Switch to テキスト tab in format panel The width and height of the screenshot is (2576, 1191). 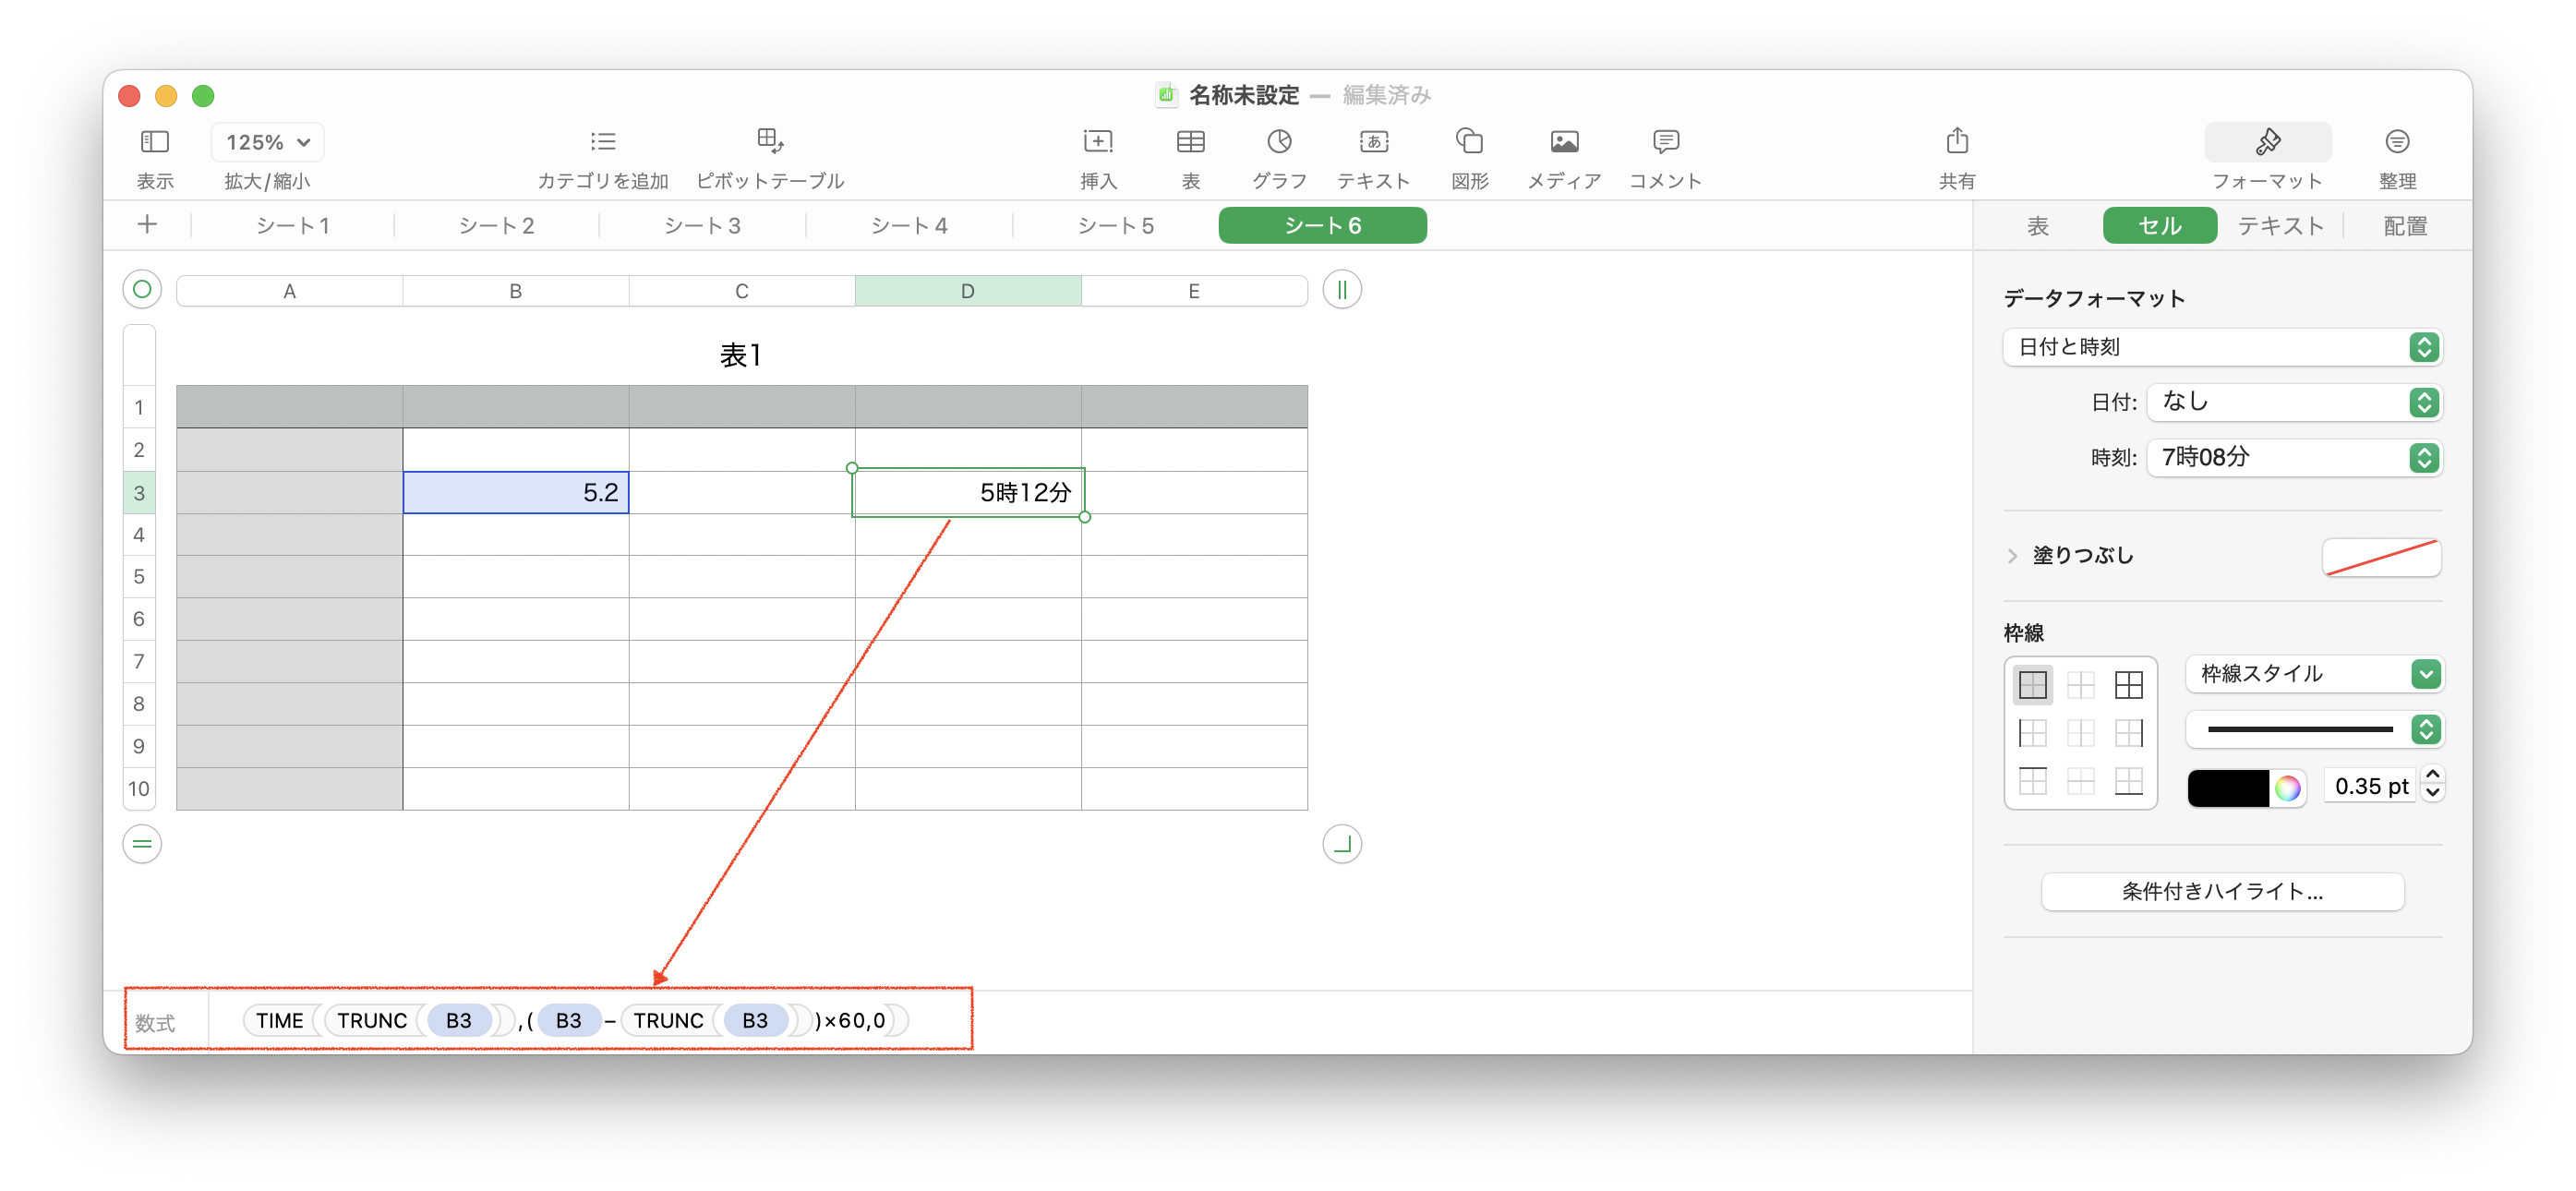pos(2279,226)
